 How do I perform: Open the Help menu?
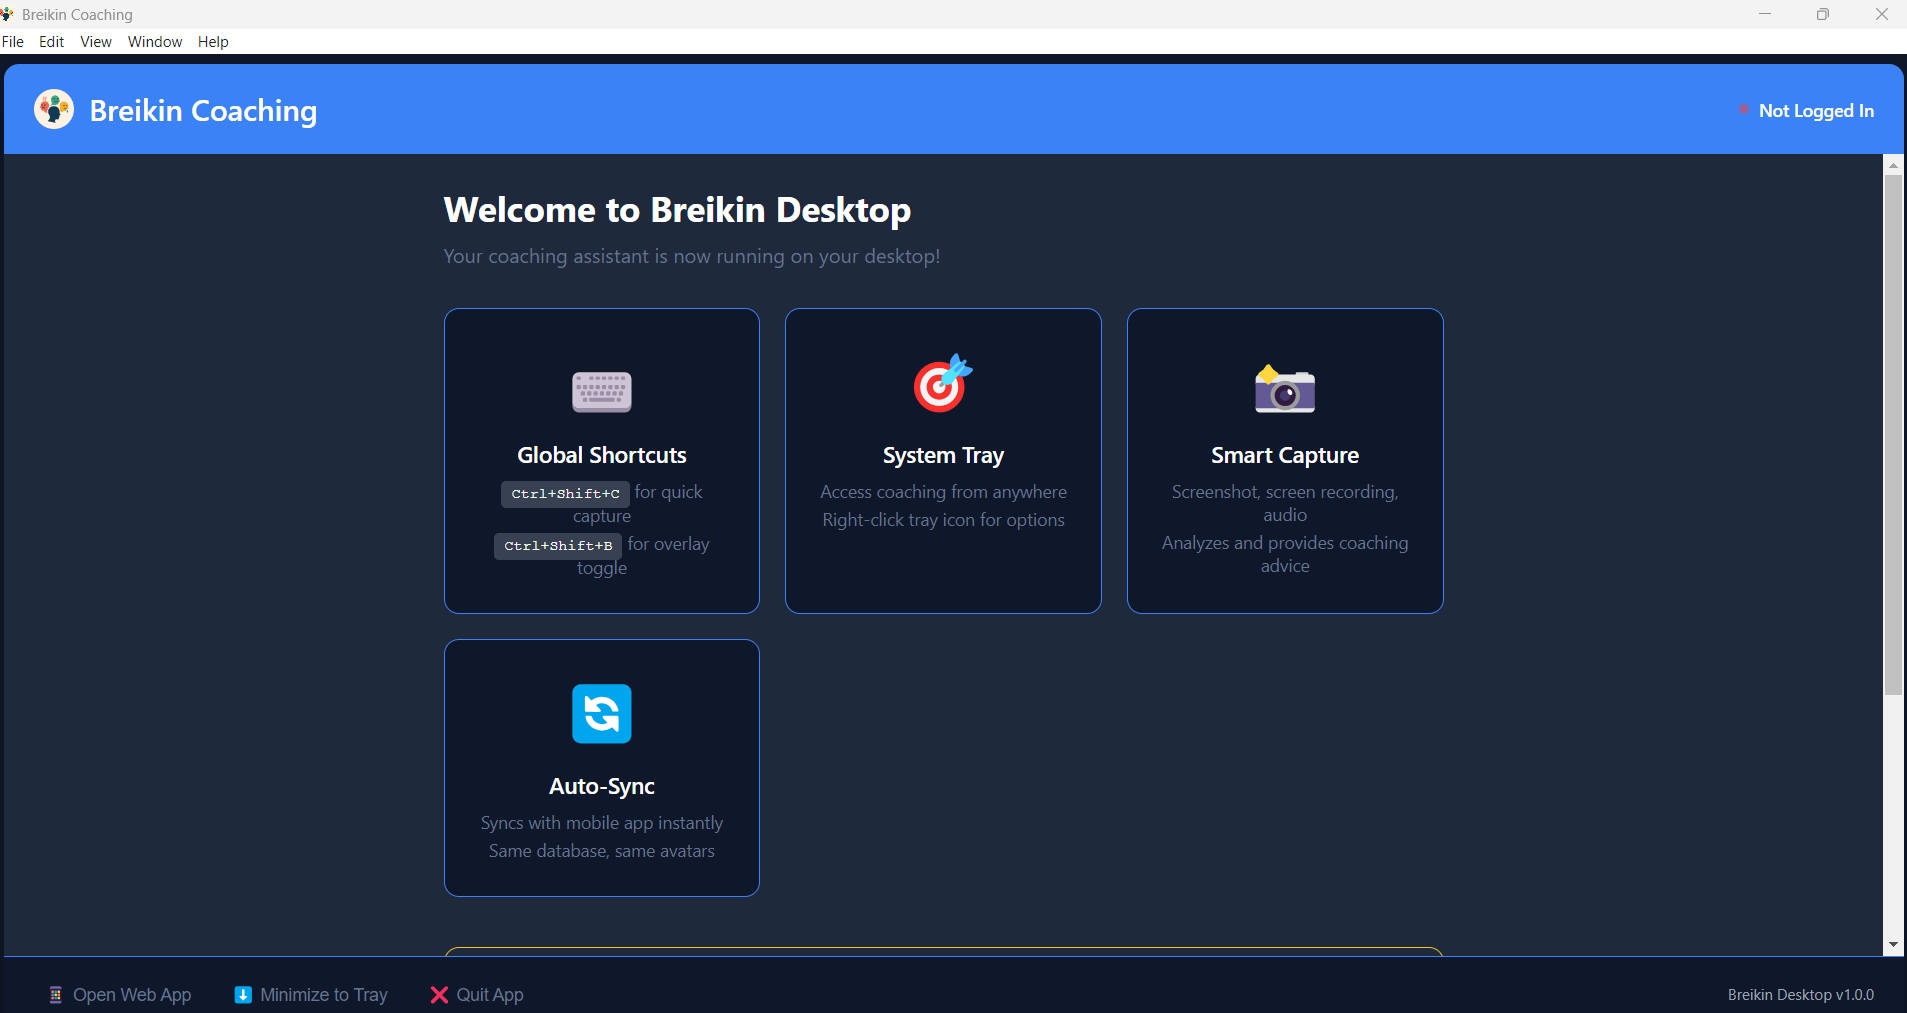coord(212,41)
